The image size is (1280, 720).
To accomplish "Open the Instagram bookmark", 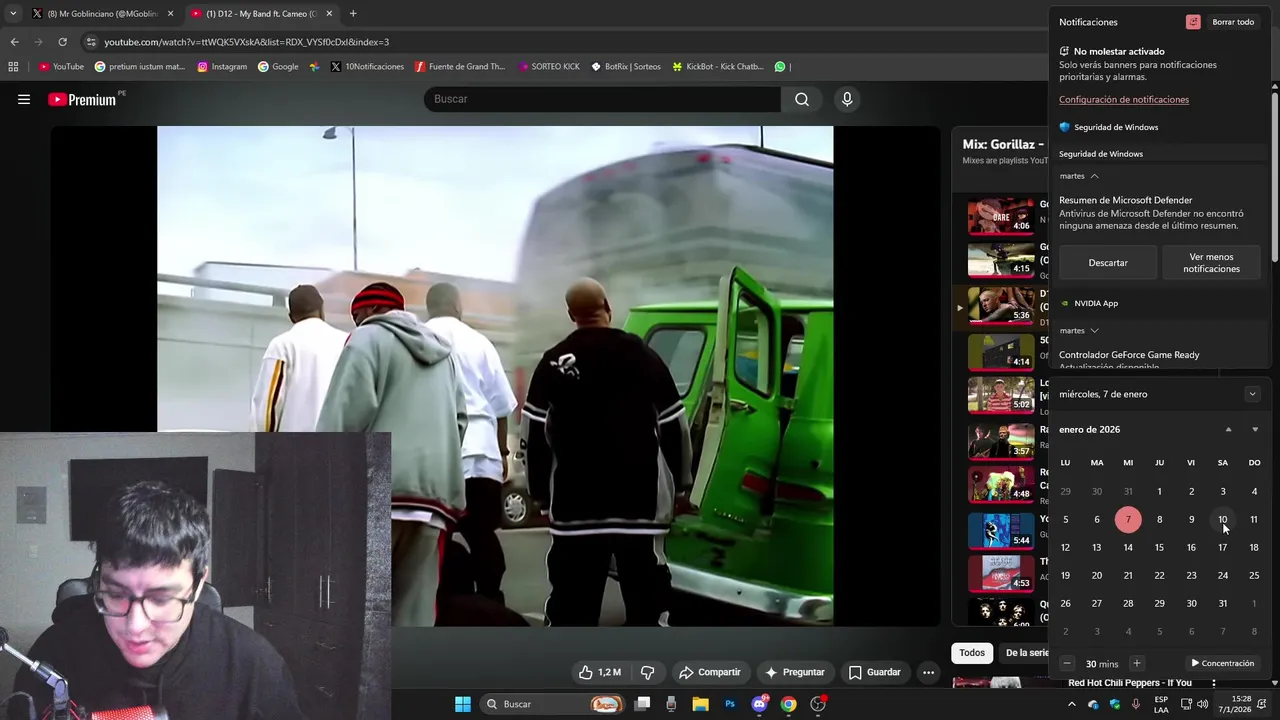I will tap(222, 67).
